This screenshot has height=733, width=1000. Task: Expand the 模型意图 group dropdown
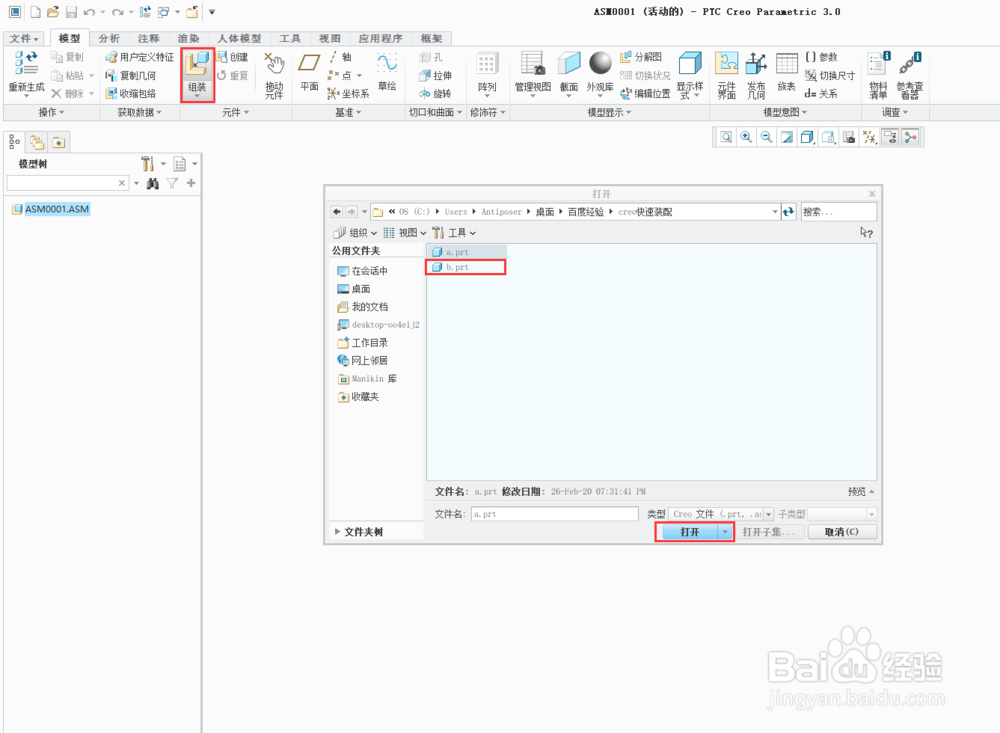[785, 112]
